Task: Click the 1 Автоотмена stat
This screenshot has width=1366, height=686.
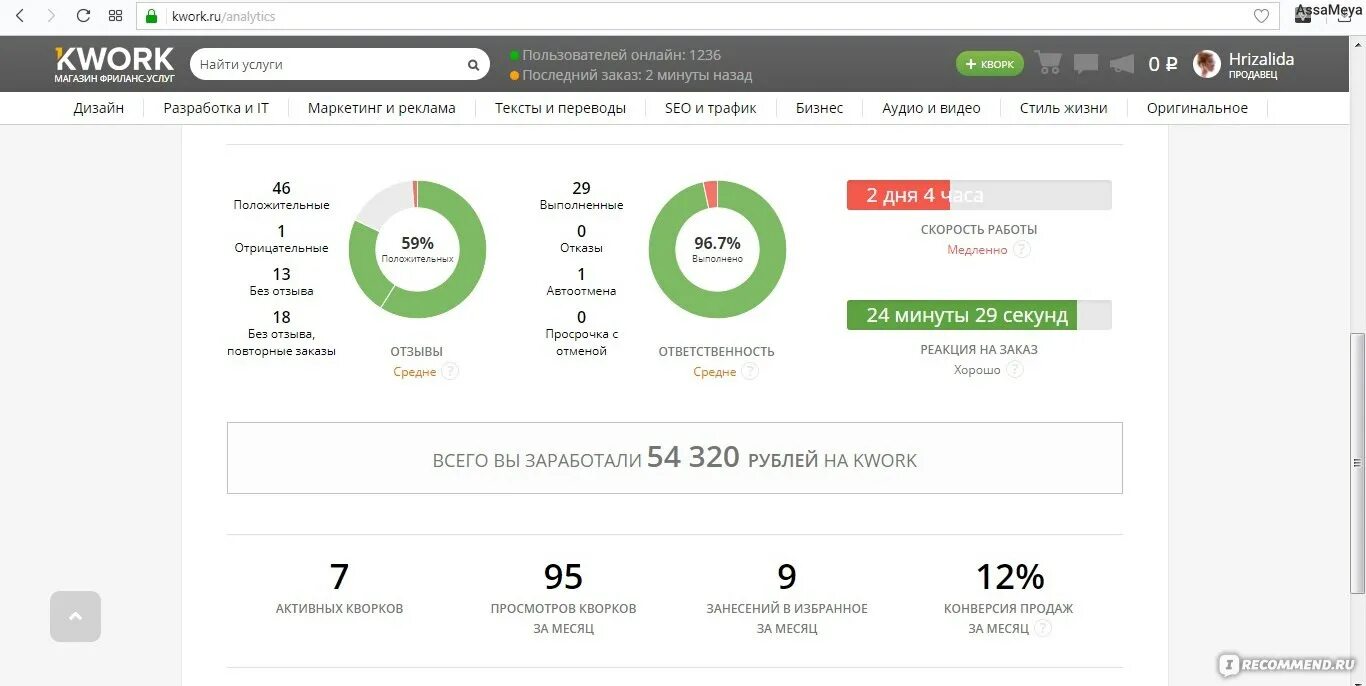Action: tap(581, 282)
